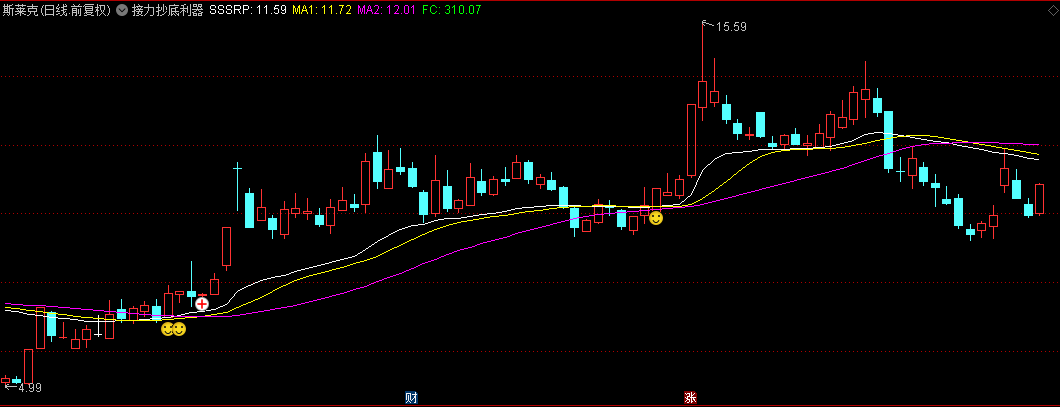1060x407 pixels.
Task: Click the green FC: 310.07 value
Action: click(452, 11)
